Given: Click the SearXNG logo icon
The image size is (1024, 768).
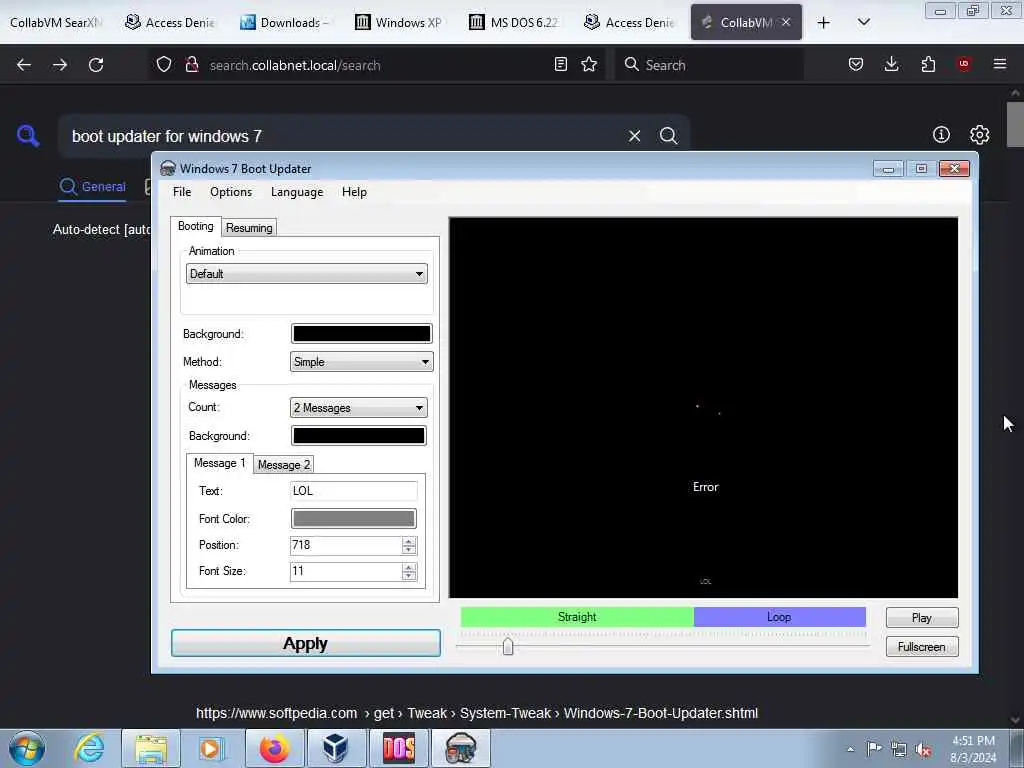Looking at the screenshot, I should 28,136.
